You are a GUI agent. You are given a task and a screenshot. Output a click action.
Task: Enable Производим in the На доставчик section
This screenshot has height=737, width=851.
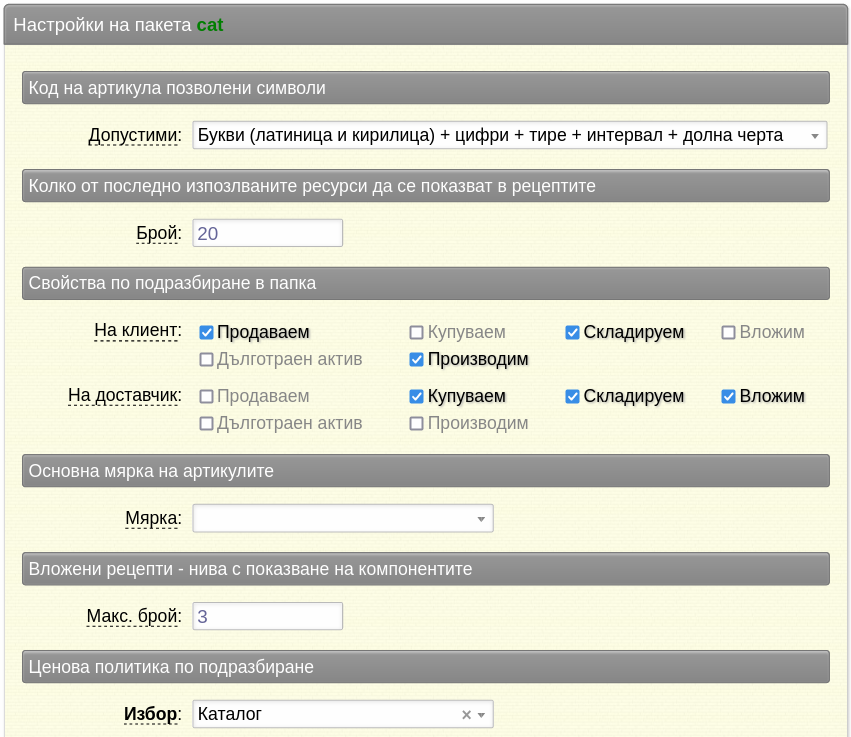pyautogui.click(x=416, y=423)
